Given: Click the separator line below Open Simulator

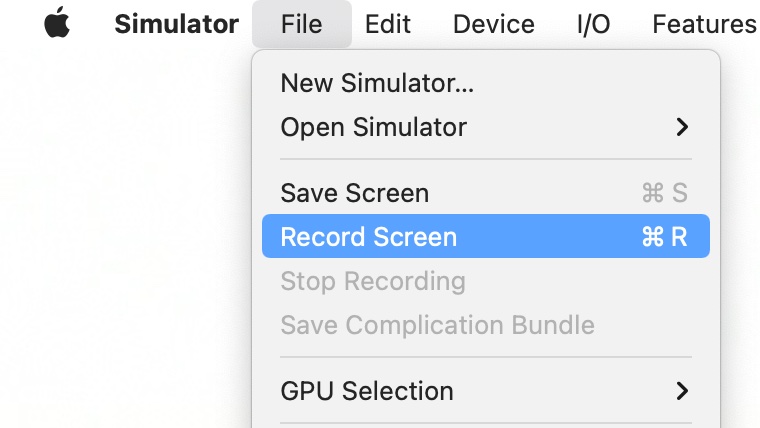Looking at the screenshot, I should 485,159.
